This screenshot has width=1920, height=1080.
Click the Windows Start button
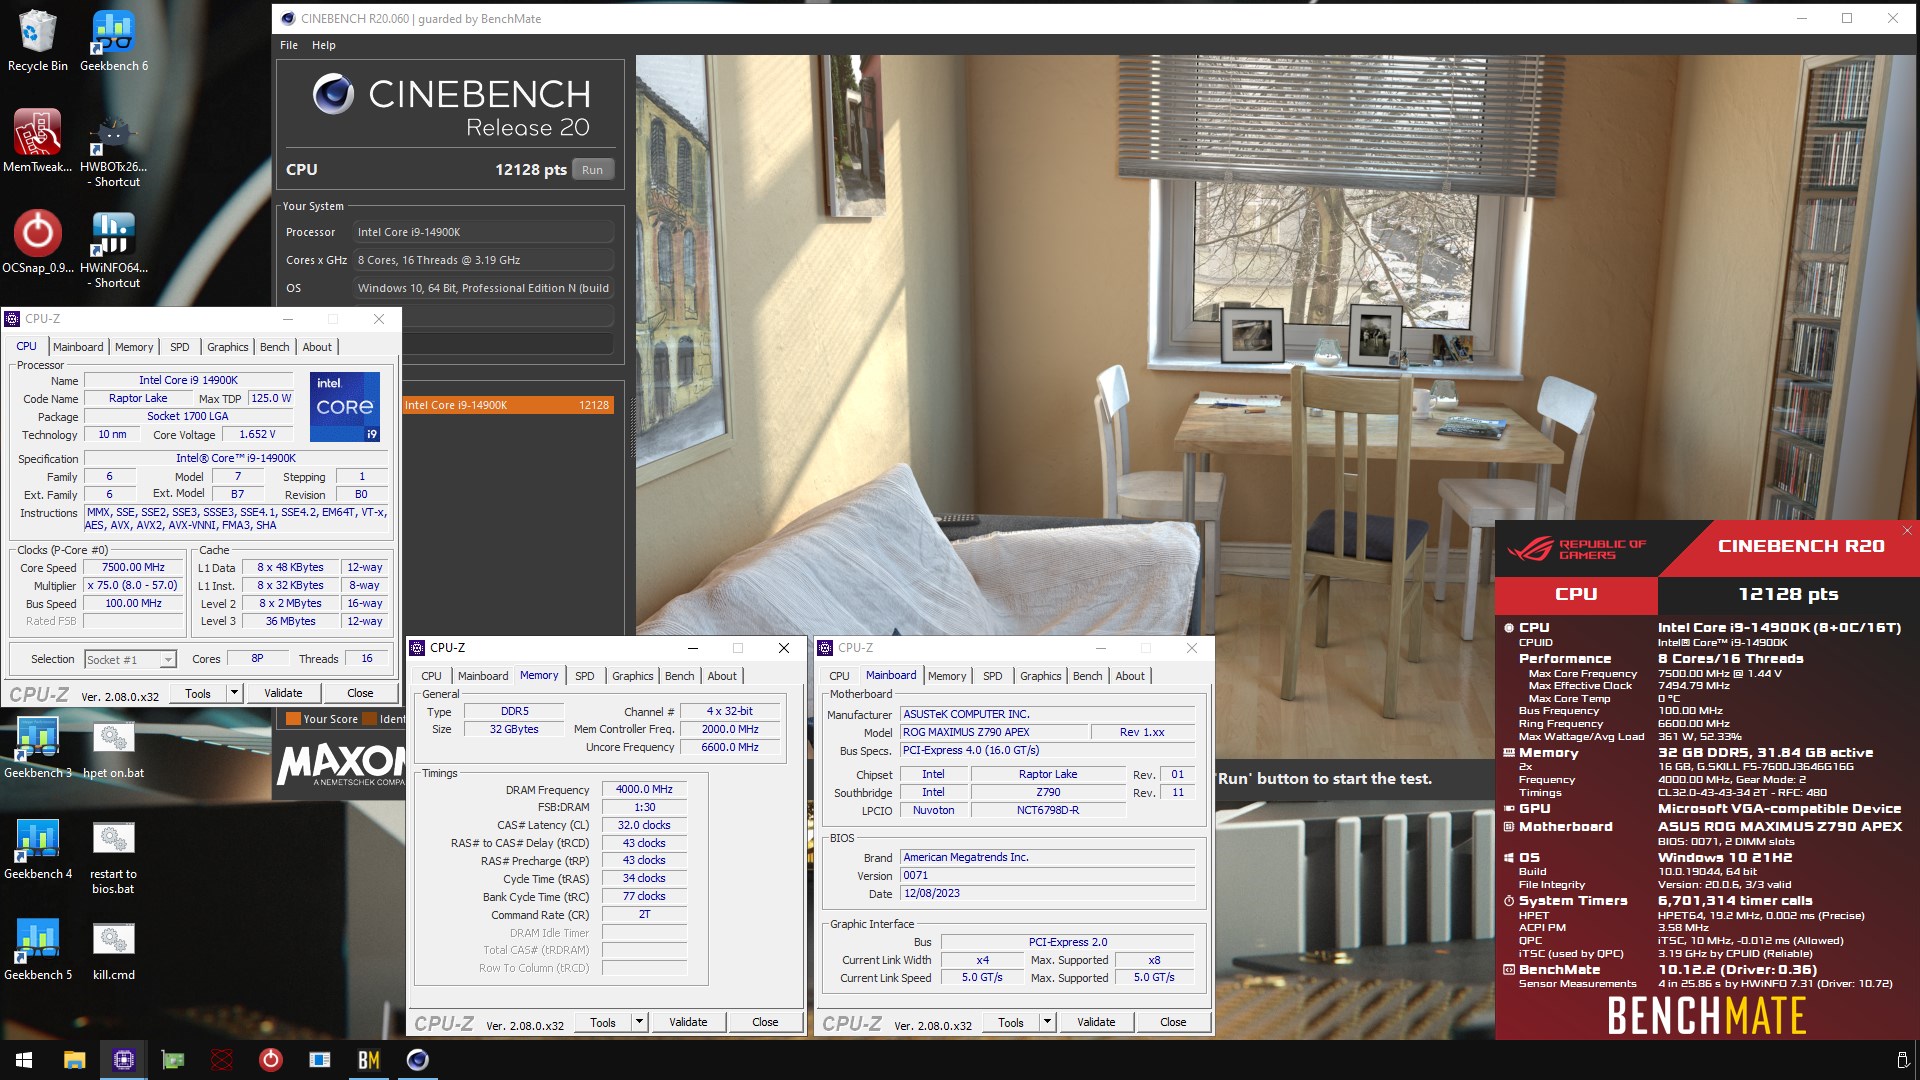coord(24,1060)
